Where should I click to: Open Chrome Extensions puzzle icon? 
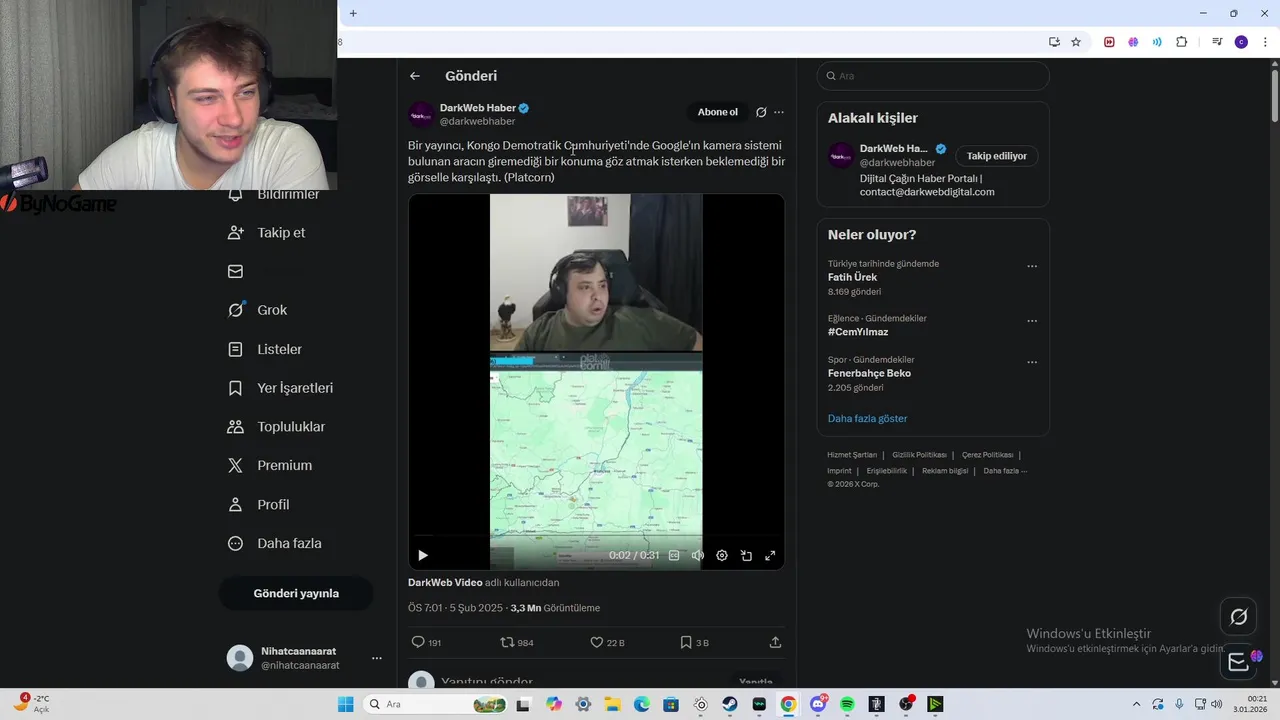pyautogui.click(x=1181, y=42)
